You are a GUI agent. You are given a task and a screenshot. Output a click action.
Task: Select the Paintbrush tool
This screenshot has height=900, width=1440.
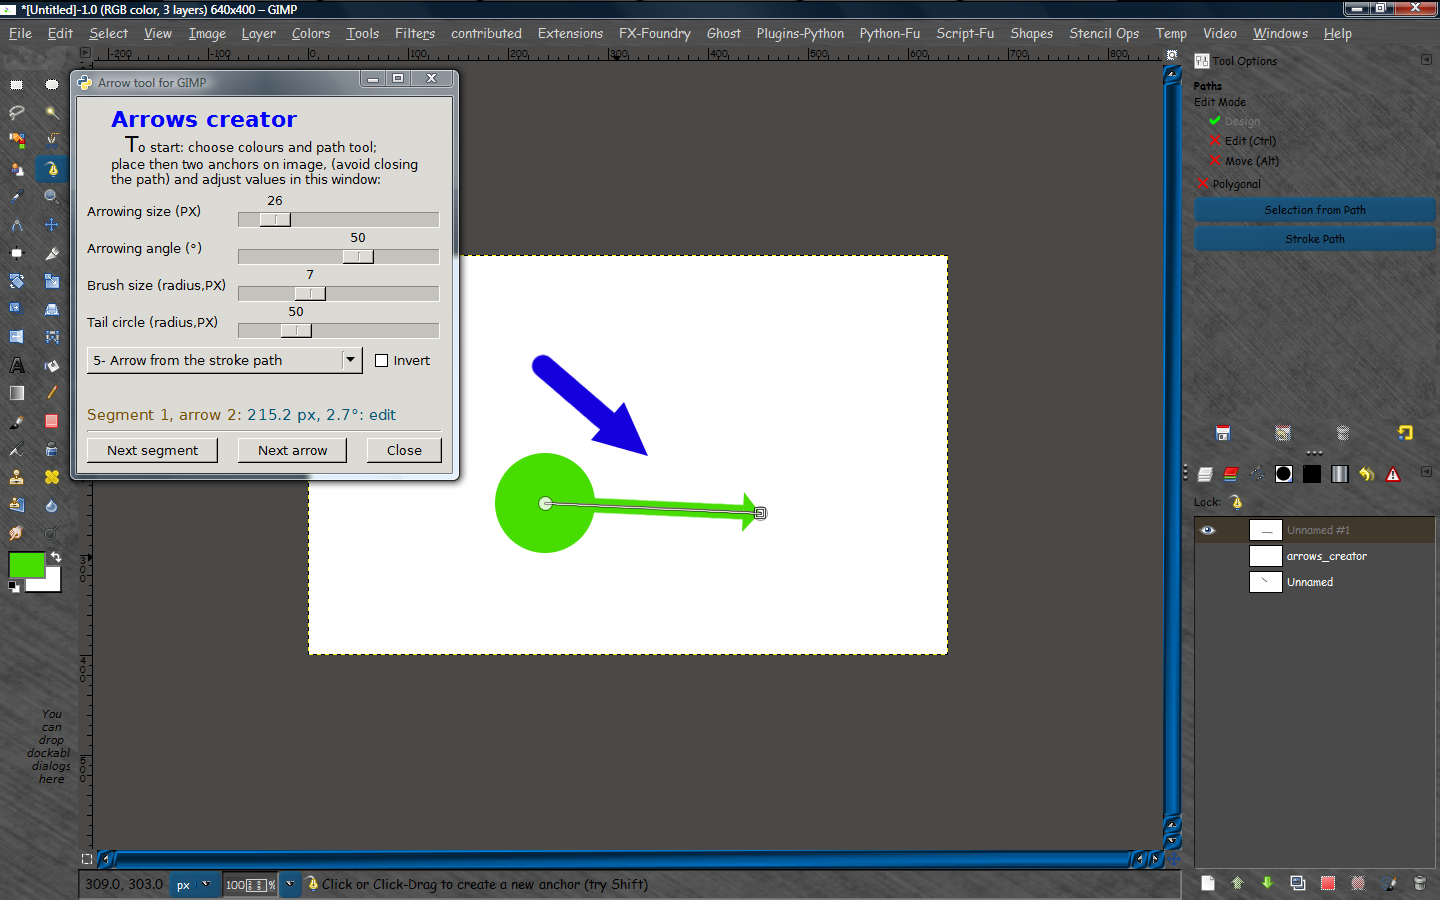pos(17,421)
